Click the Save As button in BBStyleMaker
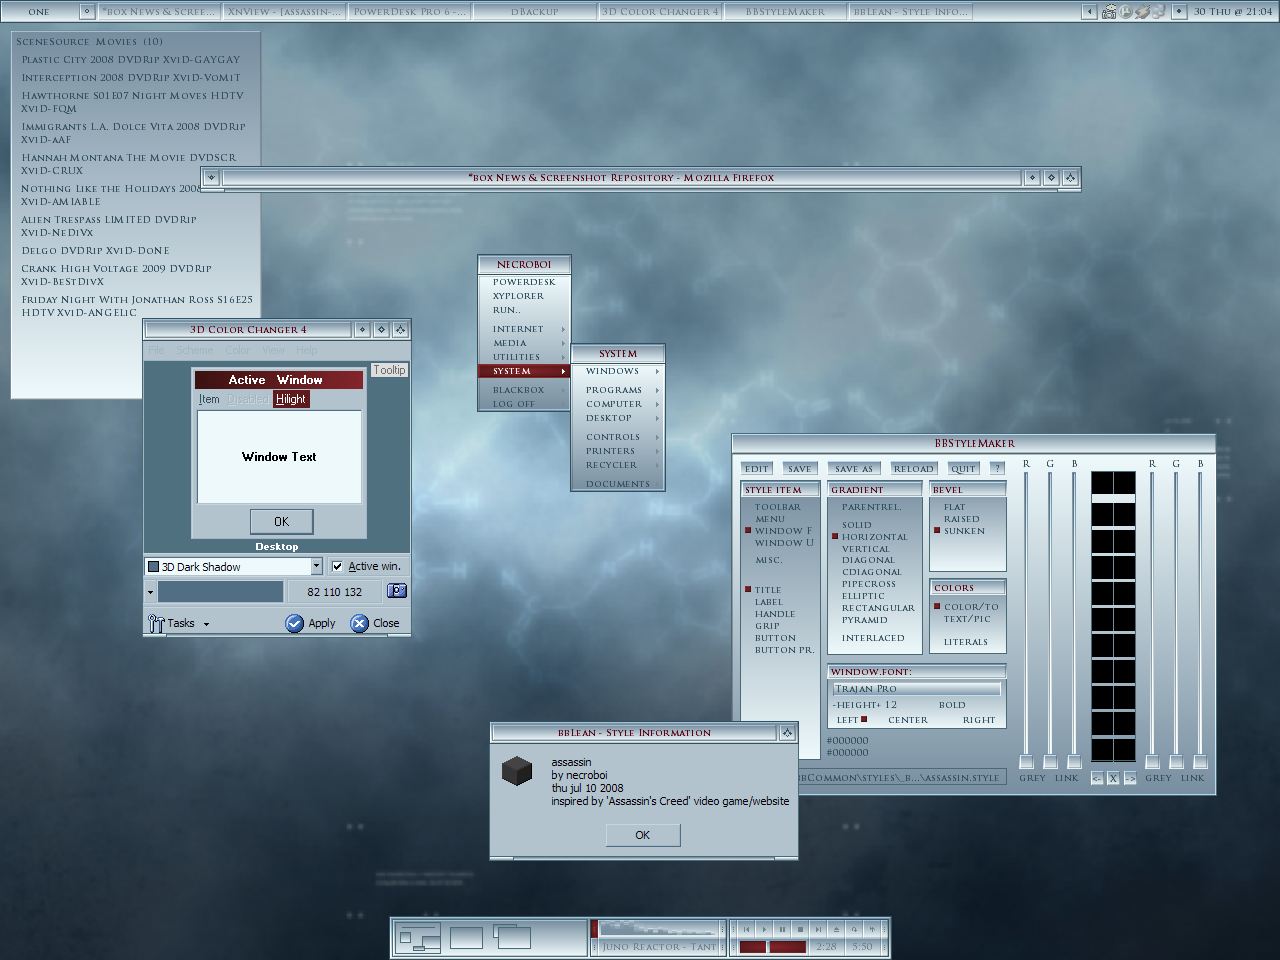Viewport: 1280px width, 960px height. pos(854,468)
